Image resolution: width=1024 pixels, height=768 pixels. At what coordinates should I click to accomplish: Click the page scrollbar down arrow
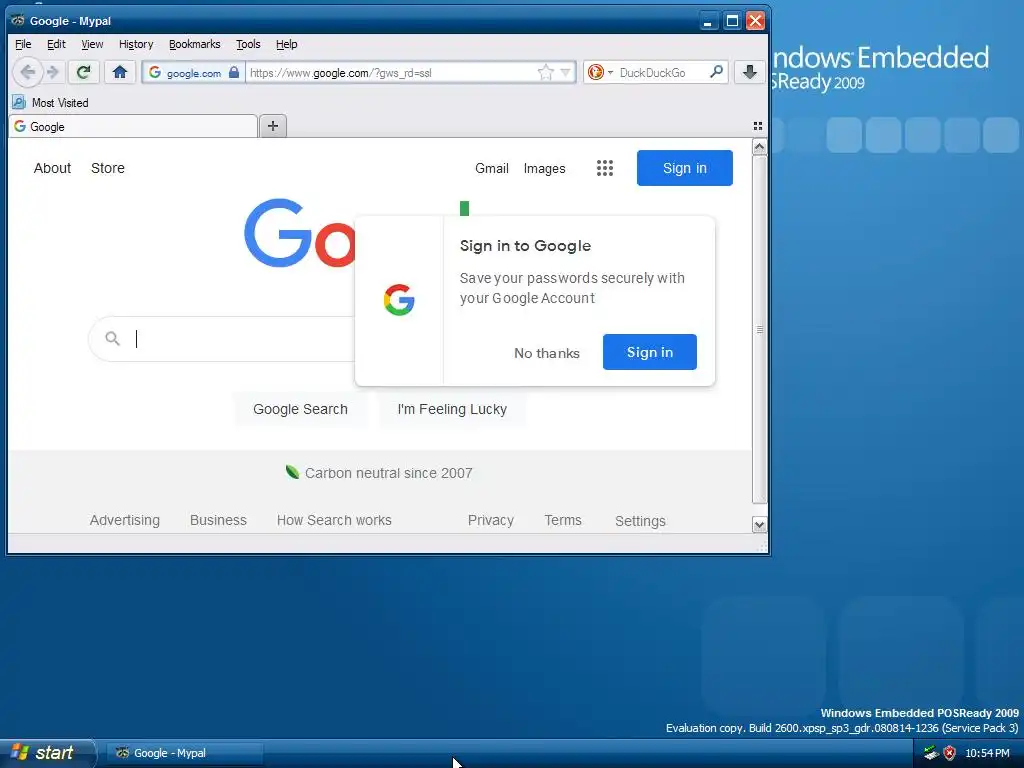pyautogui.click(x=759, y=524)
